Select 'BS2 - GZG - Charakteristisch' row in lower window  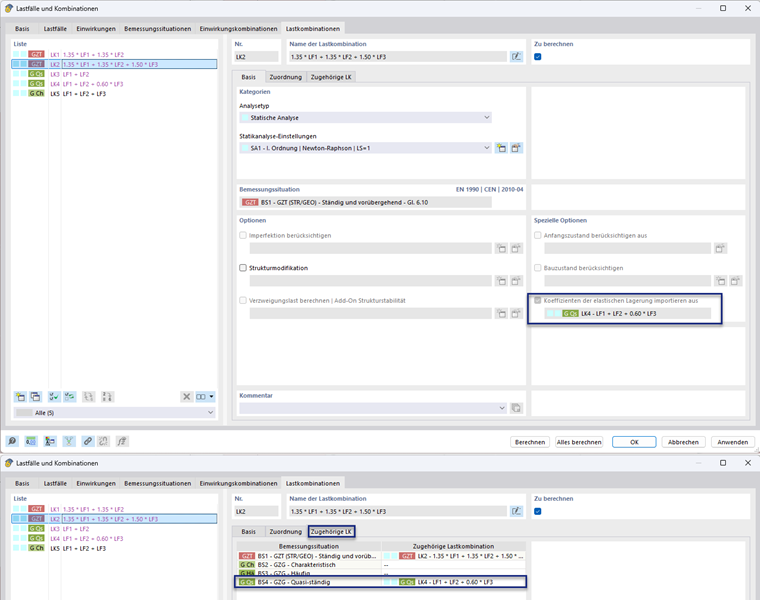[x=380, y=565]
